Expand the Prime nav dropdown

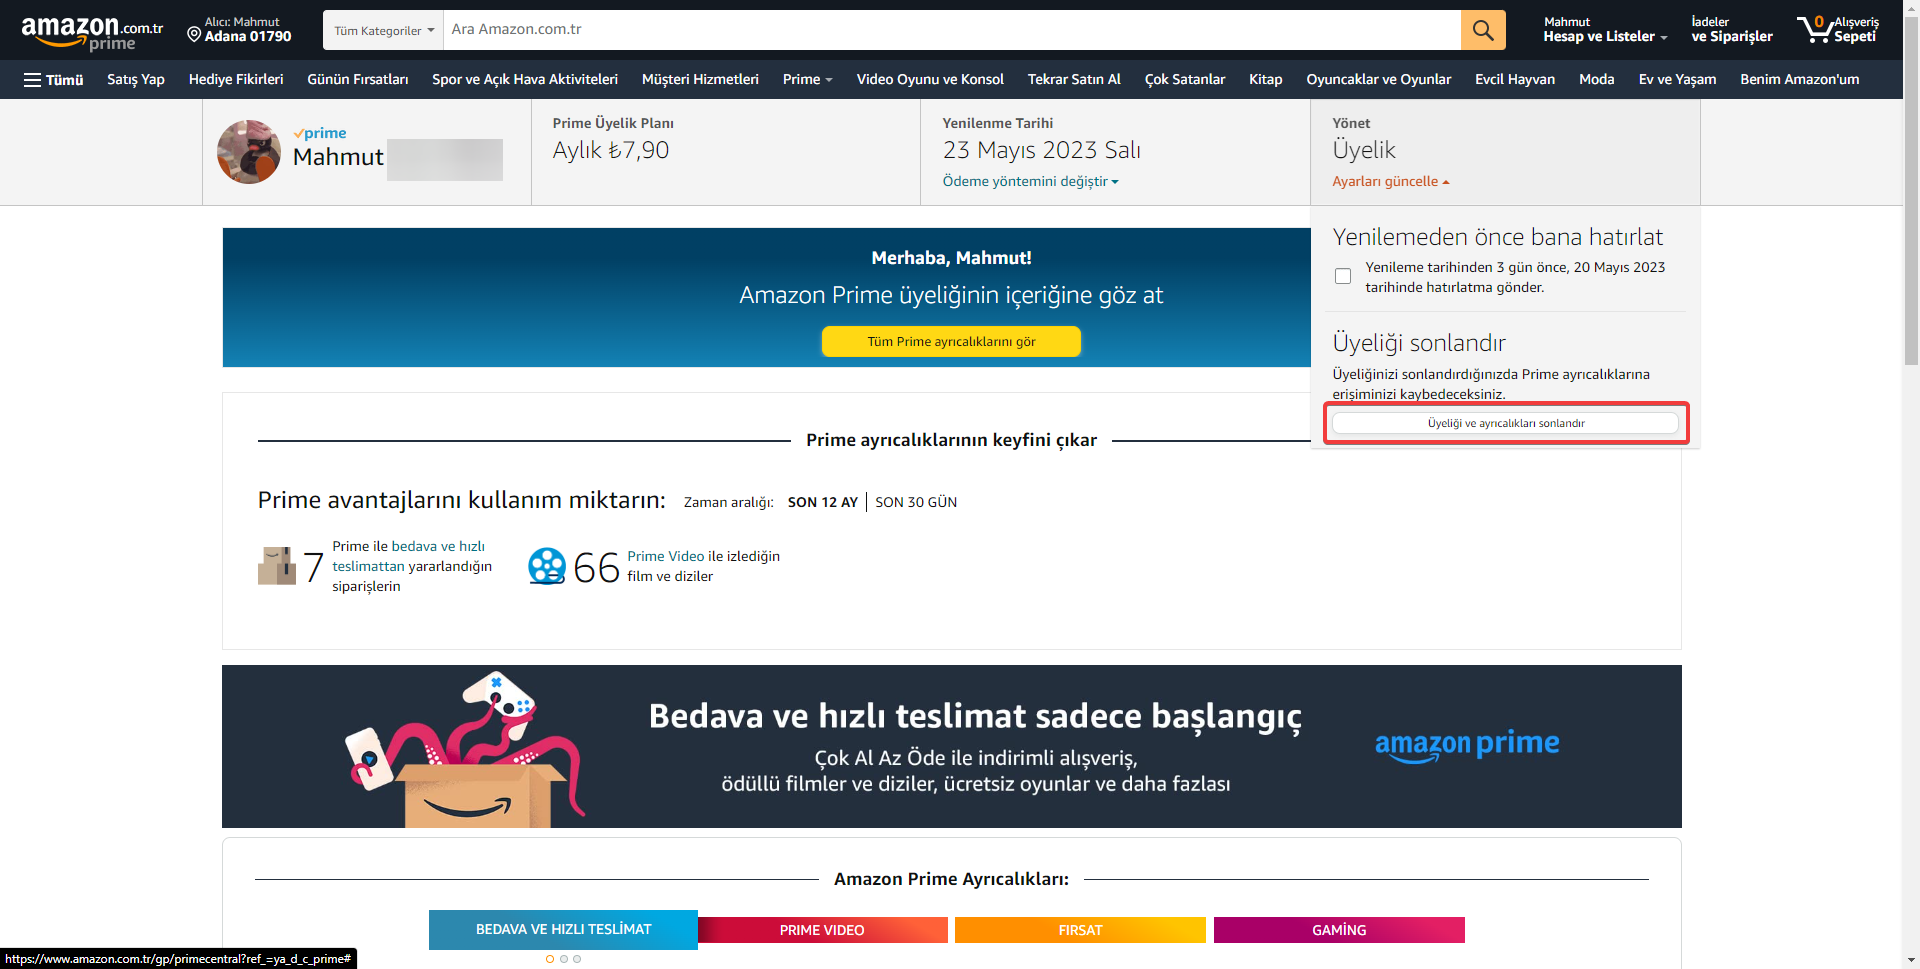tap(807, 80)
